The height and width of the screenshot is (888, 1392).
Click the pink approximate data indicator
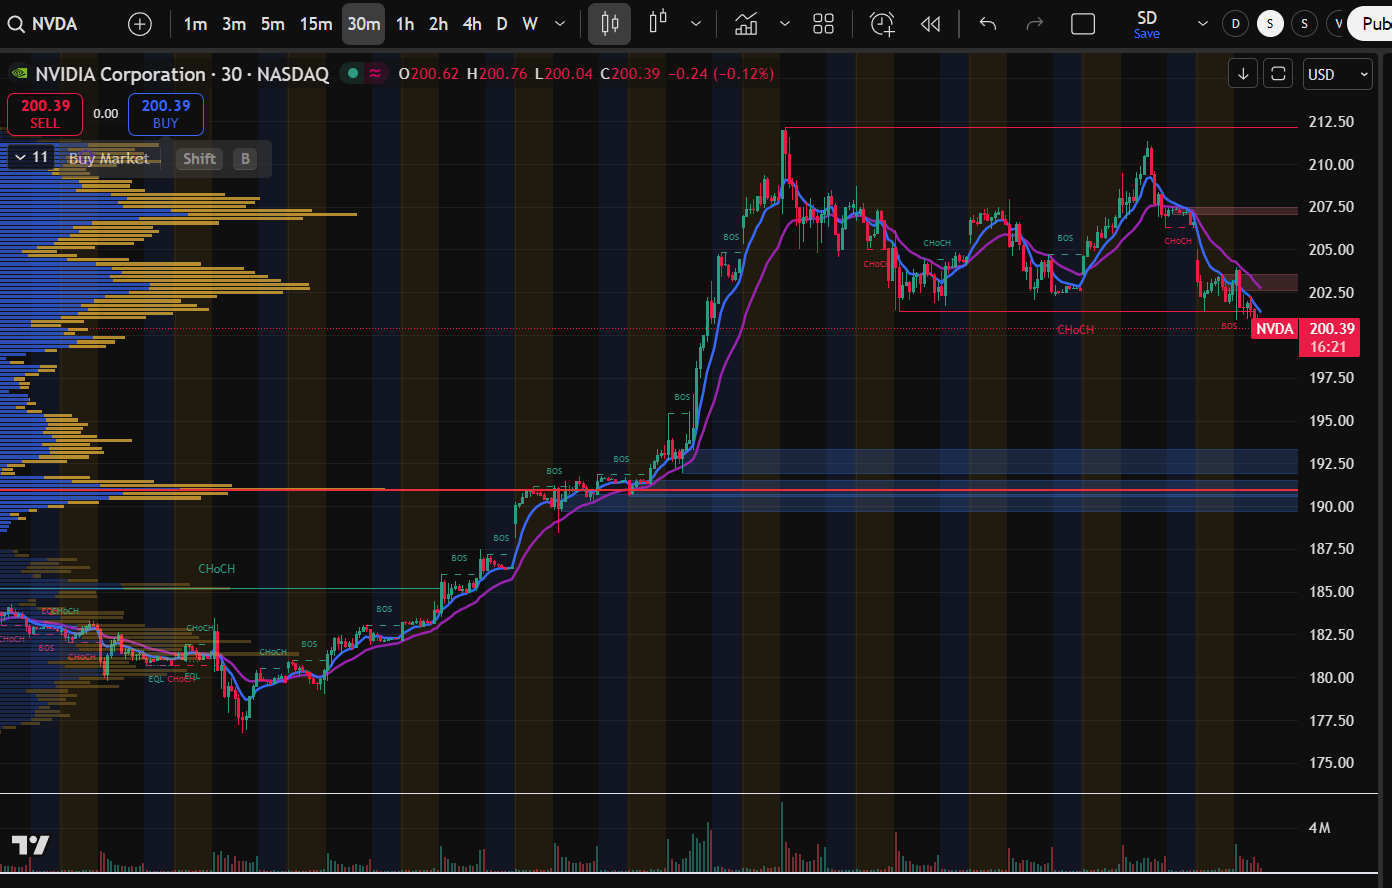pos(375,73)
